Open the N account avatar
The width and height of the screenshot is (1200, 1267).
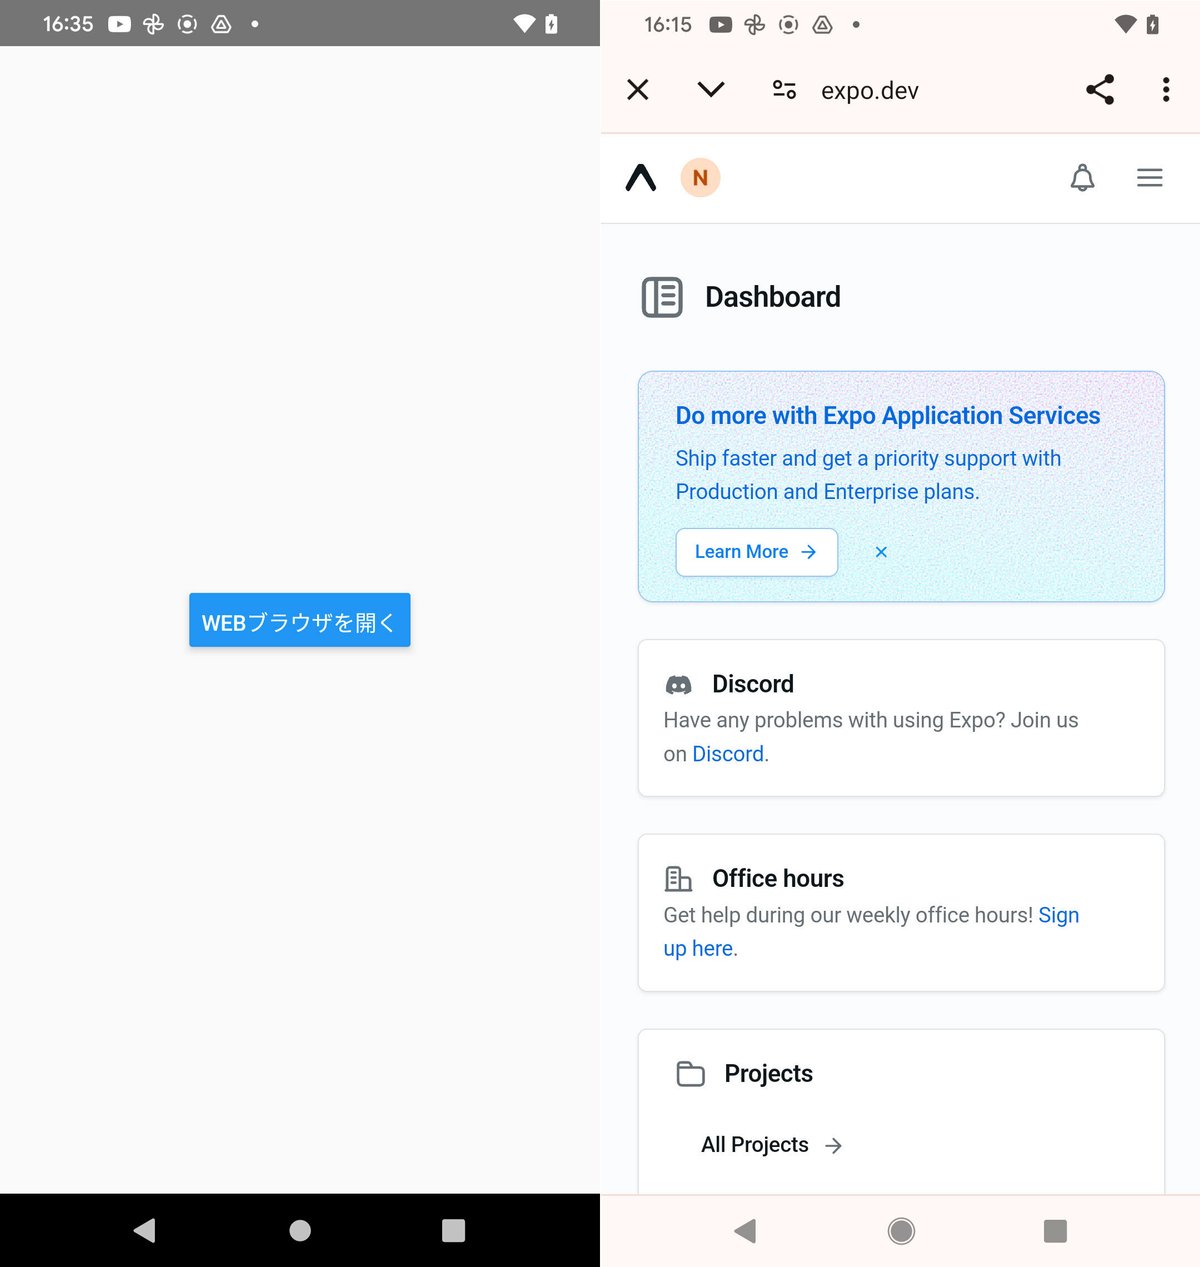pyautogui.click(x=701, y=178)
